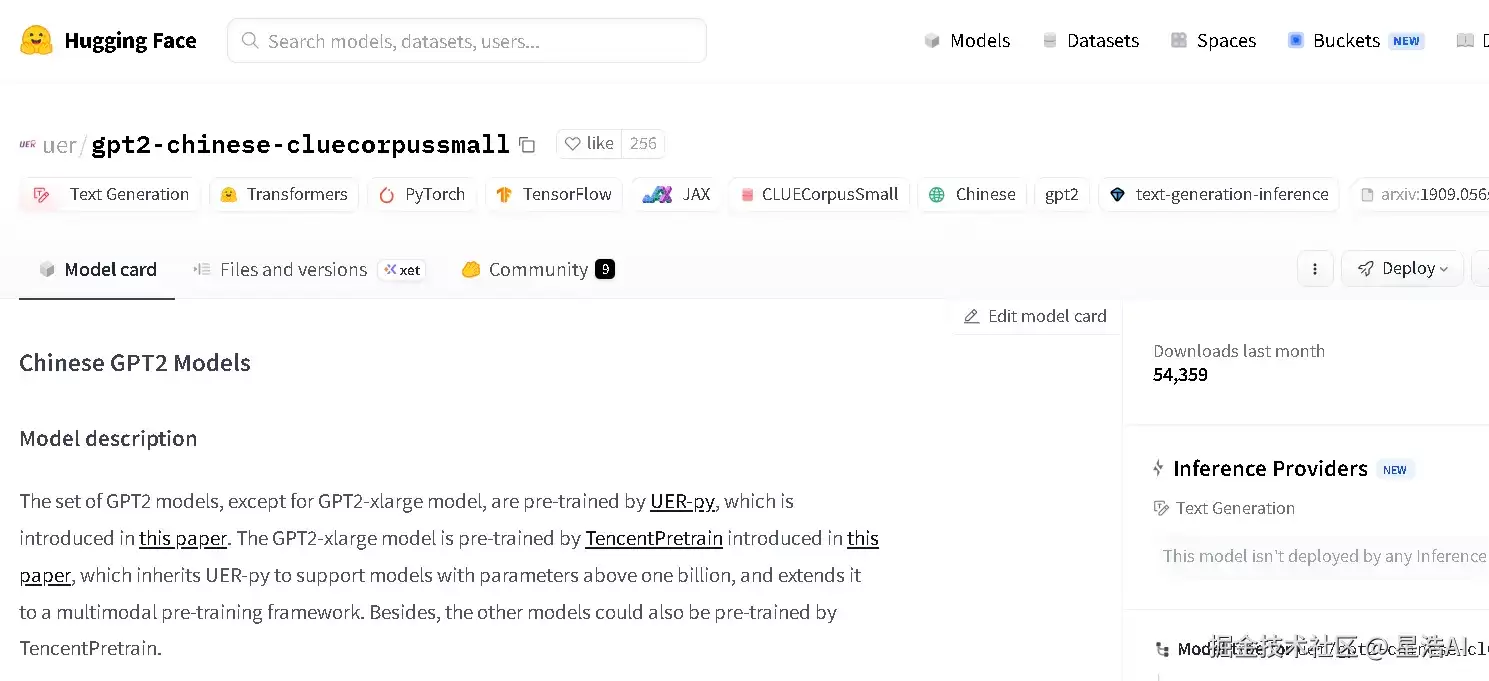The width and height of the screenshot is (1489, 681).
Task: Focus the Search models input field
Action: coord(467,41)
